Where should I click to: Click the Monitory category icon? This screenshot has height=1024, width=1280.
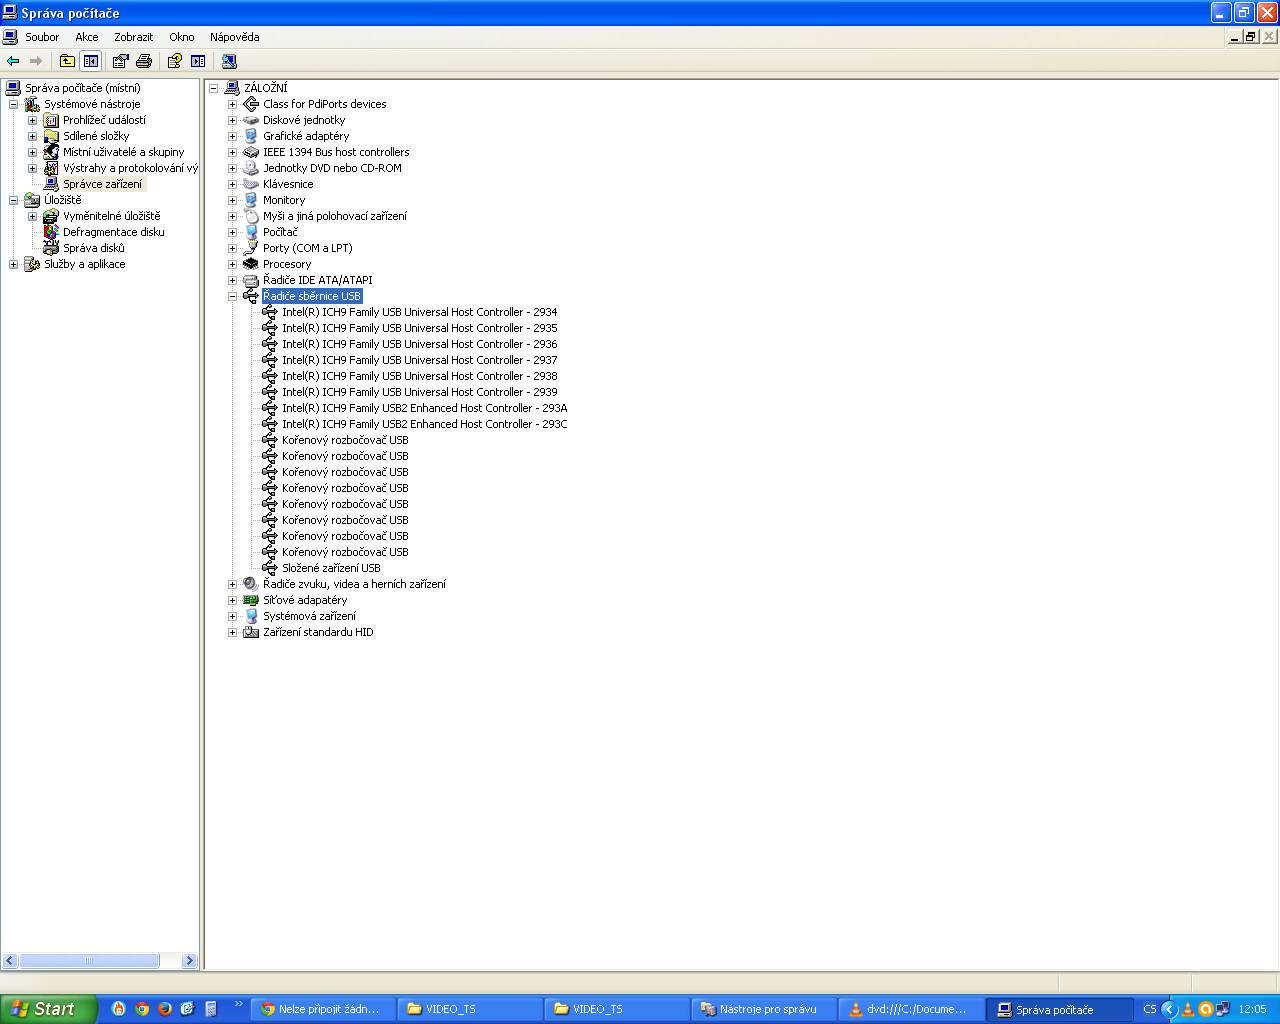coord(251,200)
